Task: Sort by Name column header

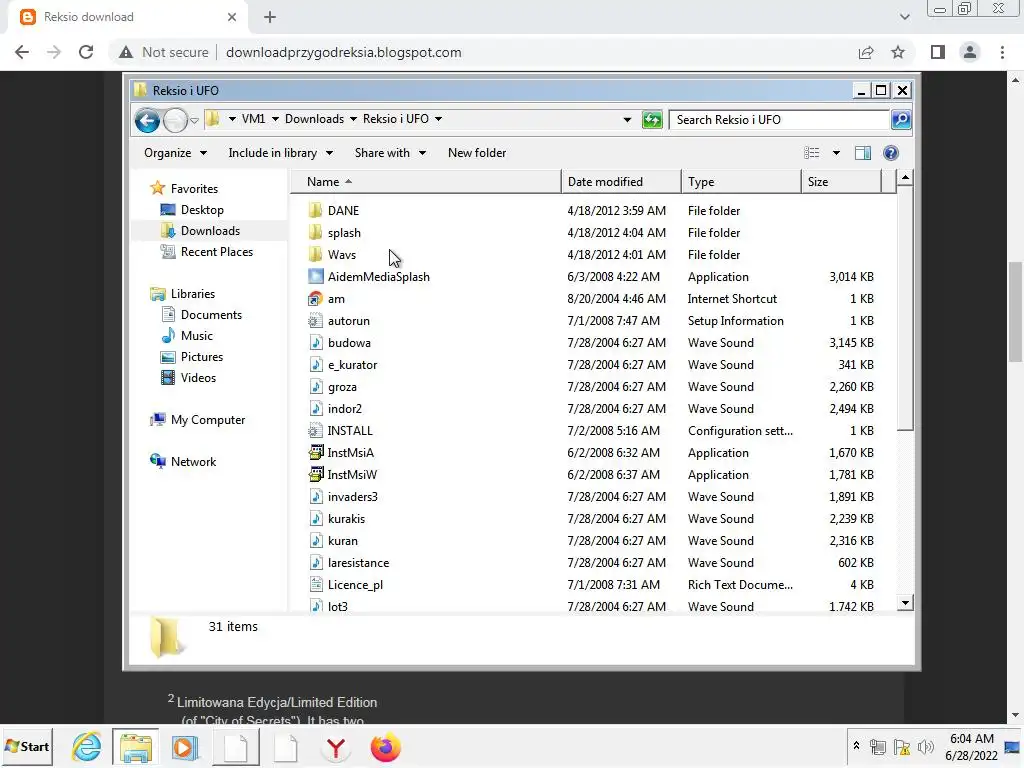Action: (425, 182)
